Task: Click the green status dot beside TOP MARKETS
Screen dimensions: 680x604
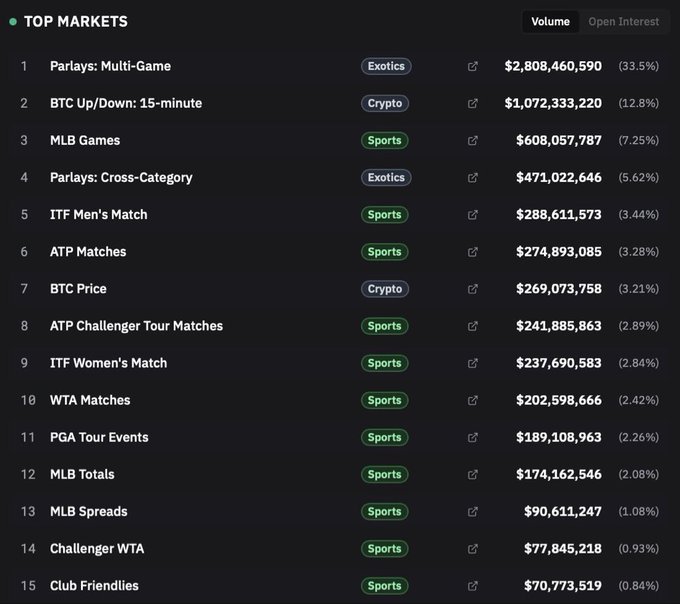Action: 13,22
